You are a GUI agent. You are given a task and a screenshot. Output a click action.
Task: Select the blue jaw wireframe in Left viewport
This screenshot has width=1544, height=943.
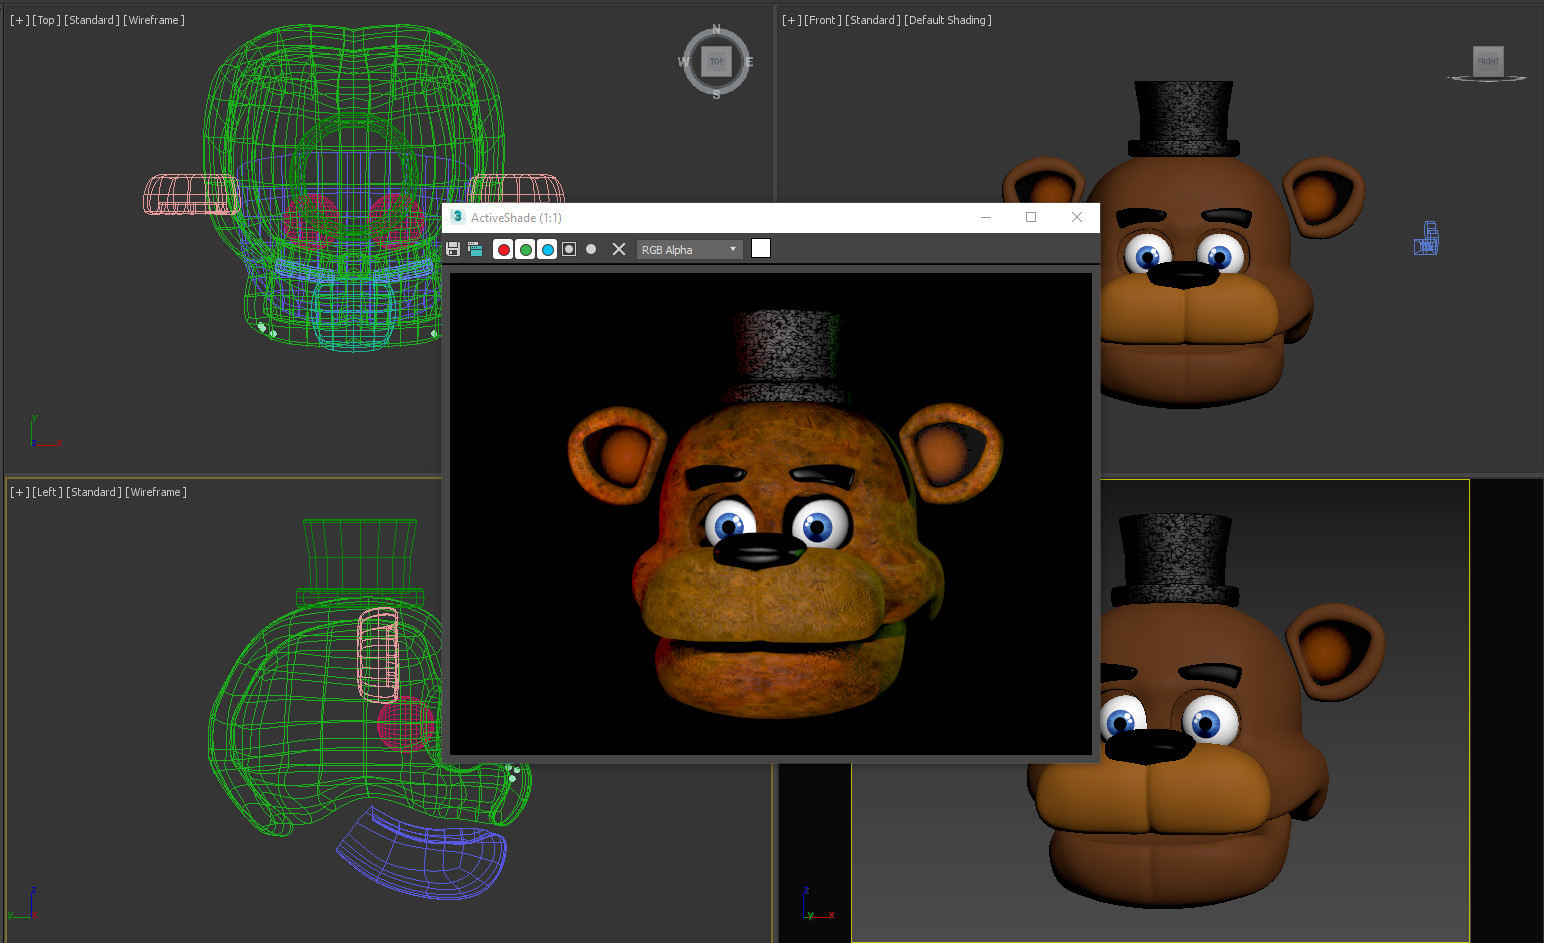[x=422, y=852]
